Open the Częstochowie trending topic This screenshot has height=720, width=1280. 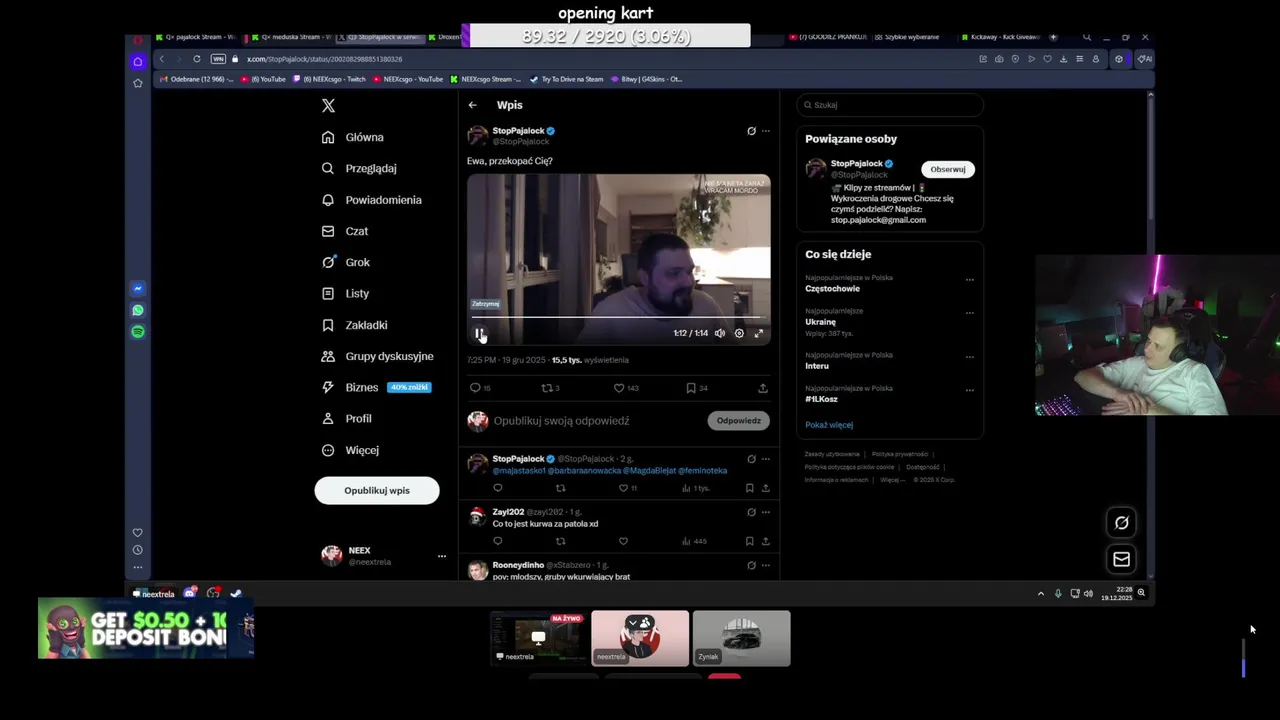tap(832, 289)
